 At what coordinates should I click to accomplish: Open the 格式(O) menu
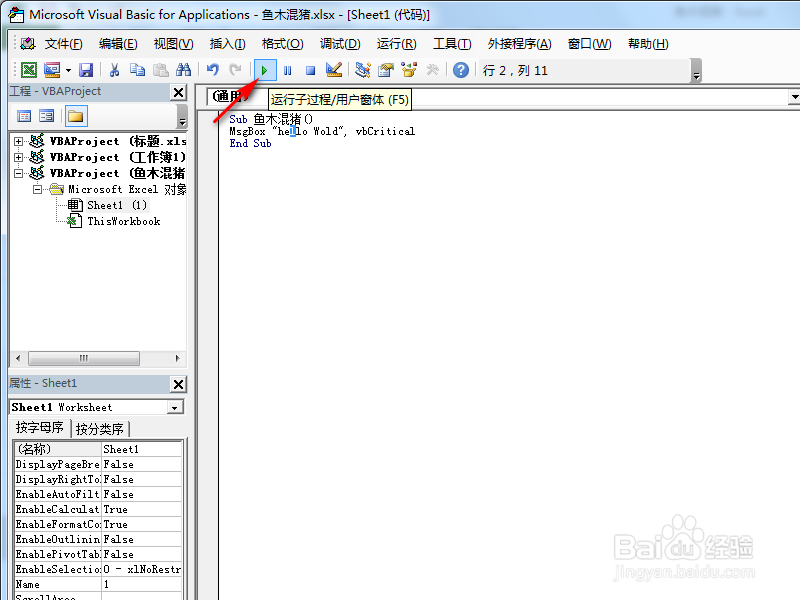click(282, 44)
